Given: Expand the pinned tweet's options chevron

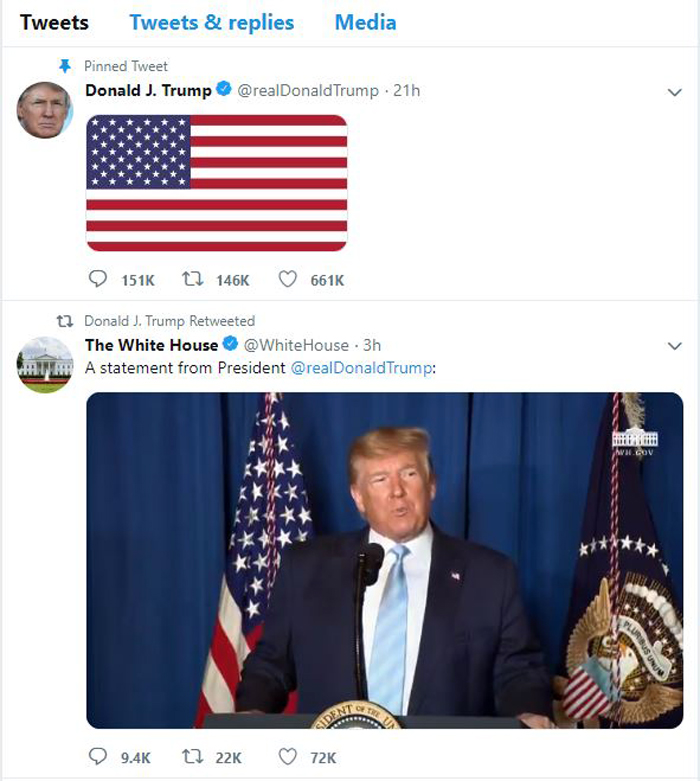Looking at the screenshot, I should click(674, 92).
